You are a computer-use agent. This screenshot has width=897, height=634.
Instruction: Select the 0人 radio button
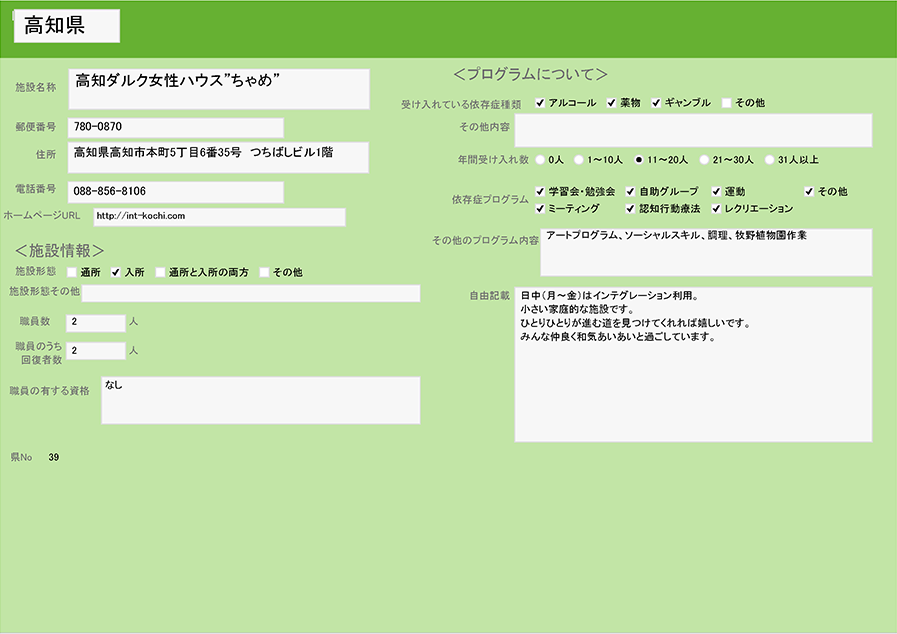pyautogui.click(x=541, y=159)
